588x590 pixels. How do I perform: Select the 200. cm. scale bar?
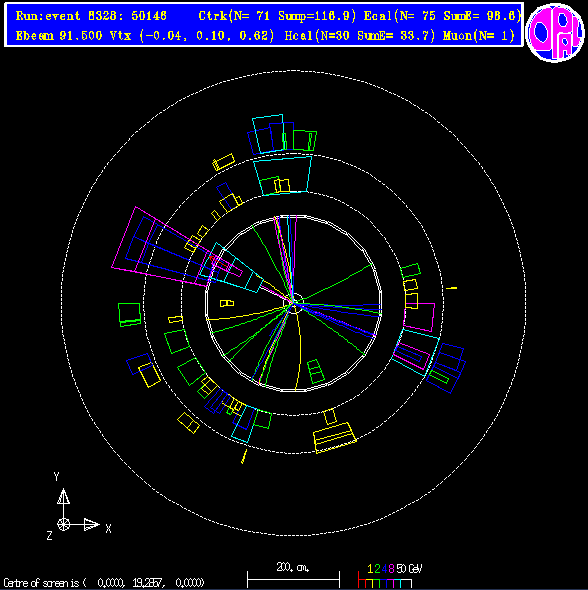coord(293,575)
